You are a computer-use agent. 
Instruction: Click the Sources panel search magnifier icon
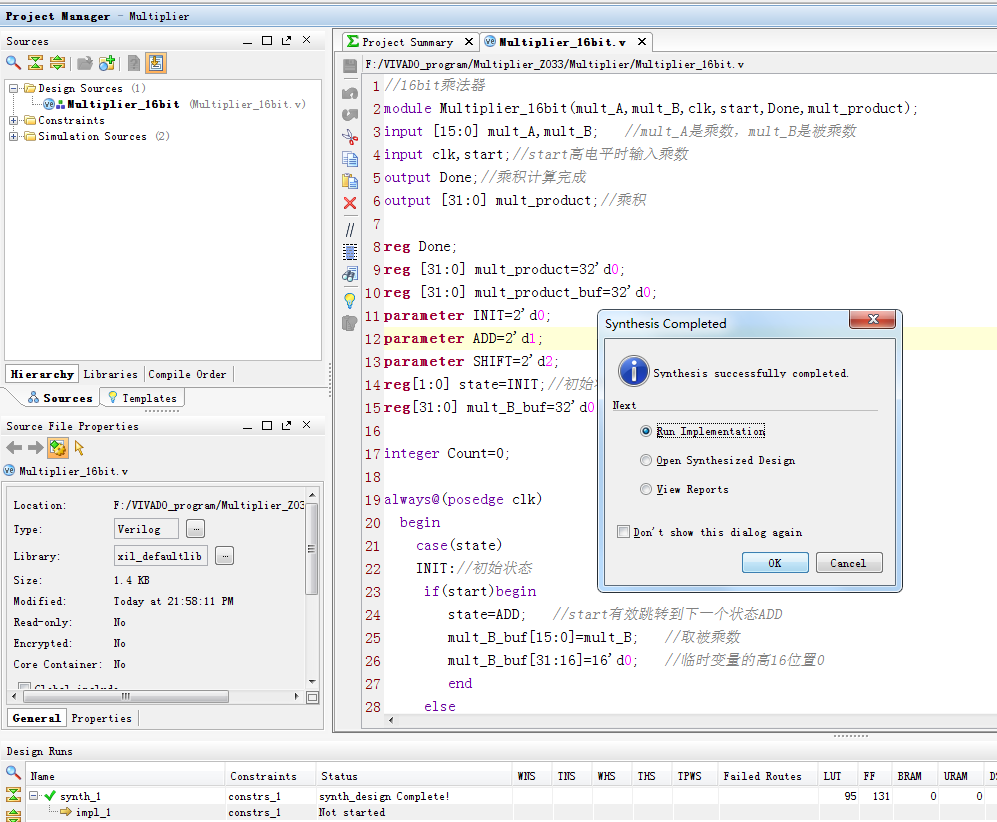coord(13,63)
